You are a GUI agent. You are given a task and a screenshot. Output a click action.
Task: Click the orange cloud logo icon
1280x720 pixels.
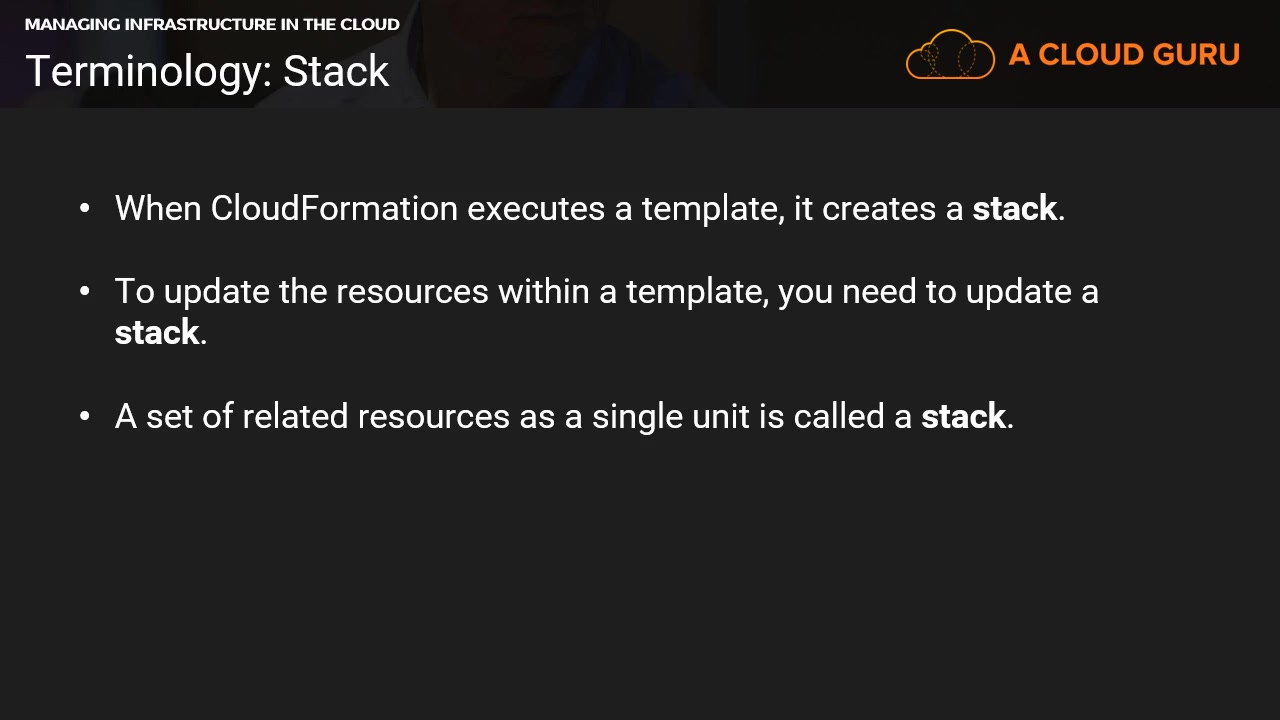(950, 54)
